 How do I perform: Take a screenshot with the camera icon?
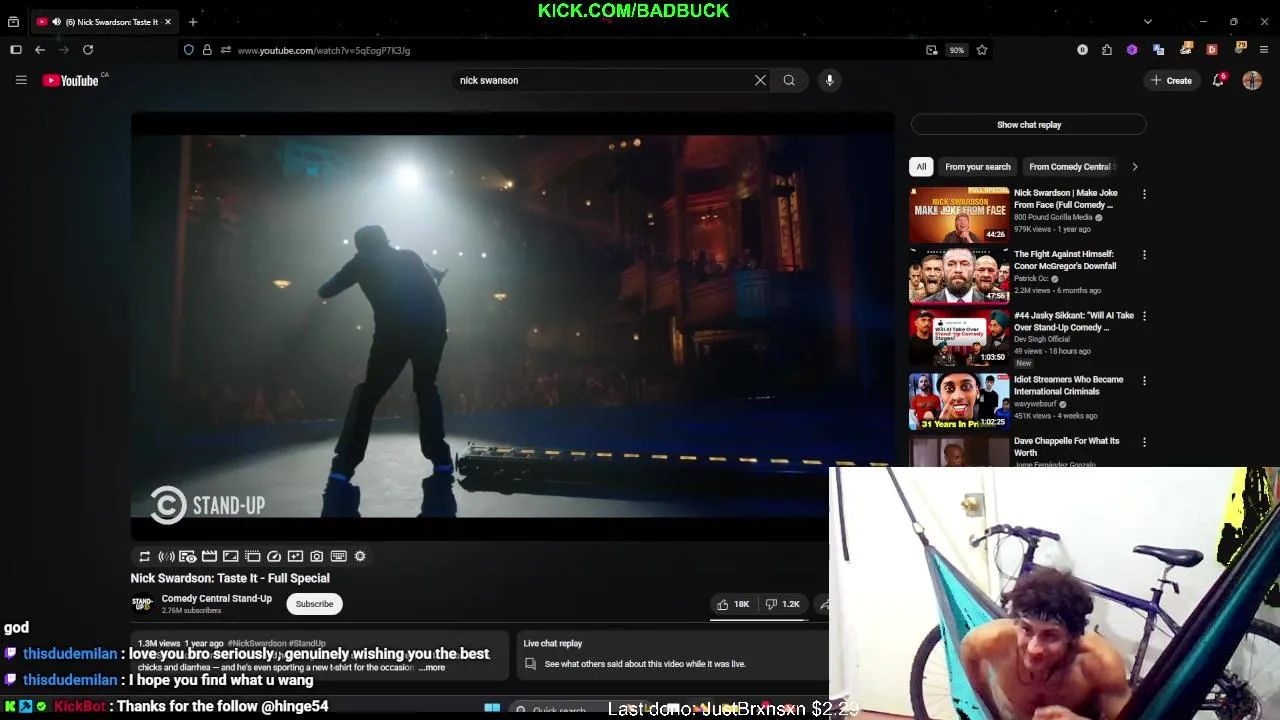(x=317, y=556)
